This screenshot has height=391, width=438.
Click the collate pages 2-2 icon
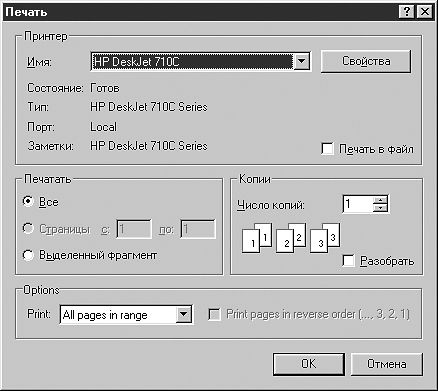[x=291, y=237]
